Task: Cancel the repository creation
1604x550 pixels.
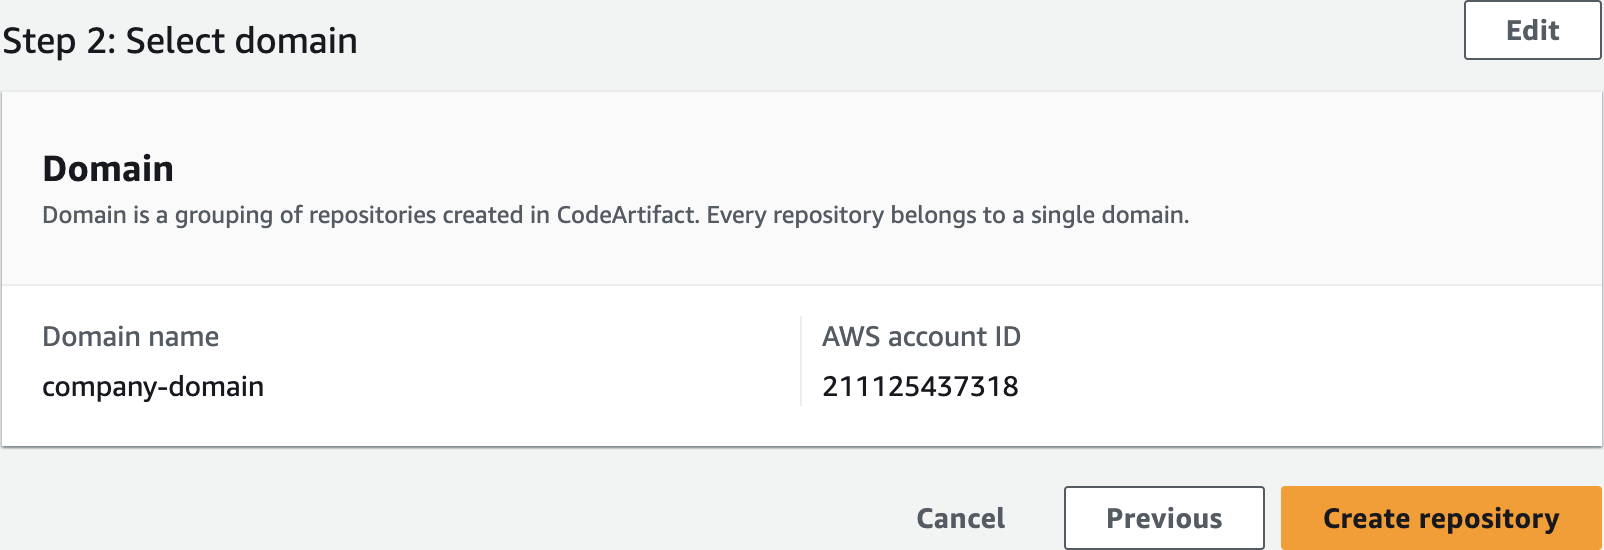Action: pos(960,518)
